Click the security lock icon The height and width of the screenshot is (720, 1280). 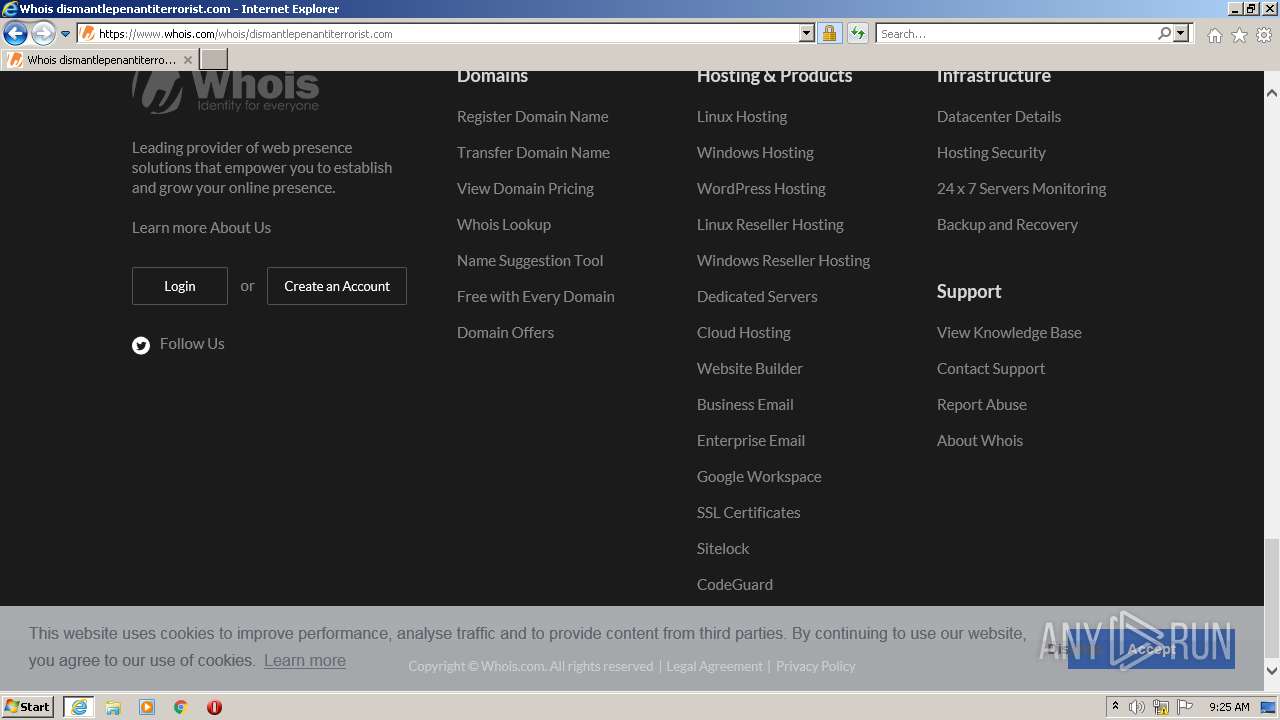coord(829,34)
